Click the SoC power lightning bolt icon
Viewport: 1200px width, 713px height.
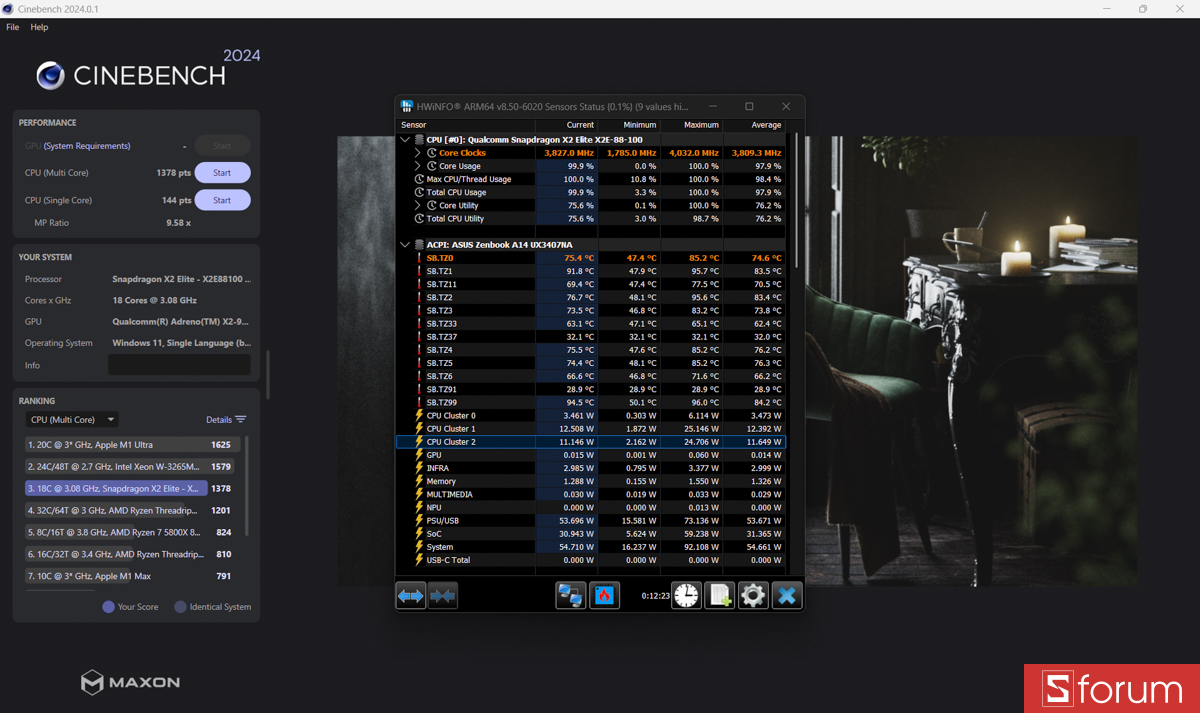click(420, 534)
